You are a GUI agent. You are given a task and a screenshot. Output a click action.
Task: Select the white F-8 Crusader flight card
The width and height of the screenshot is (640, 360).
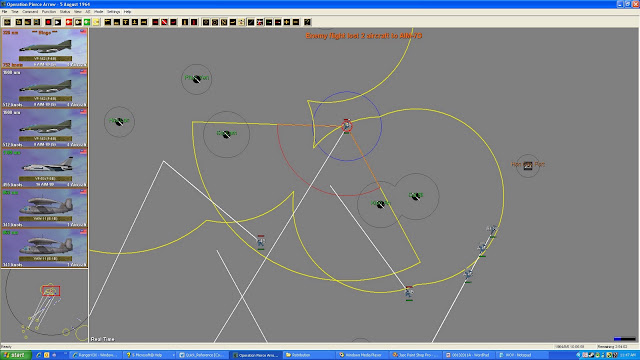click(x=44, y=168)
